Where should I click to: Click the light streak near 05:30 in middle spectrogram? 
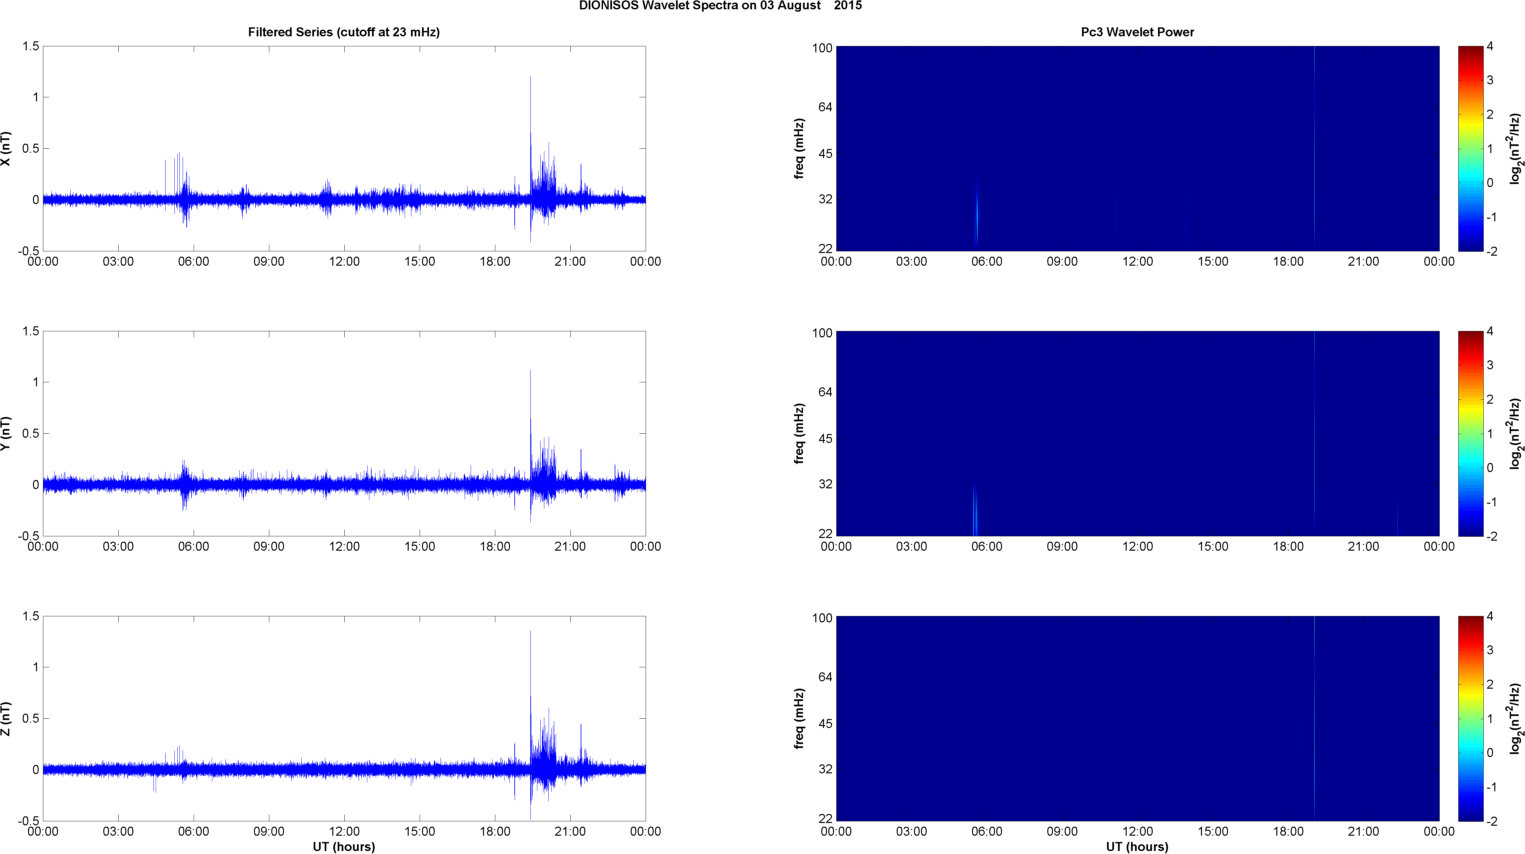(x=975, y=508)
